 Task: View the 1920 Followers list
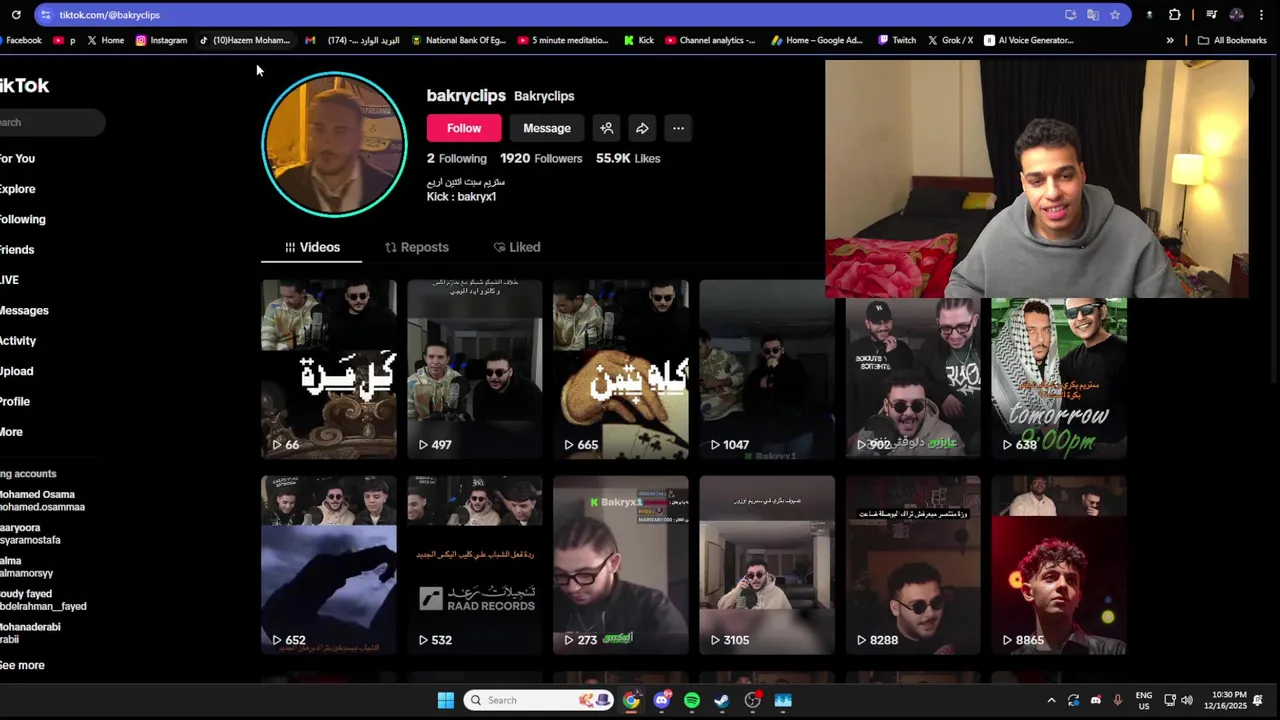pos(541,158)
